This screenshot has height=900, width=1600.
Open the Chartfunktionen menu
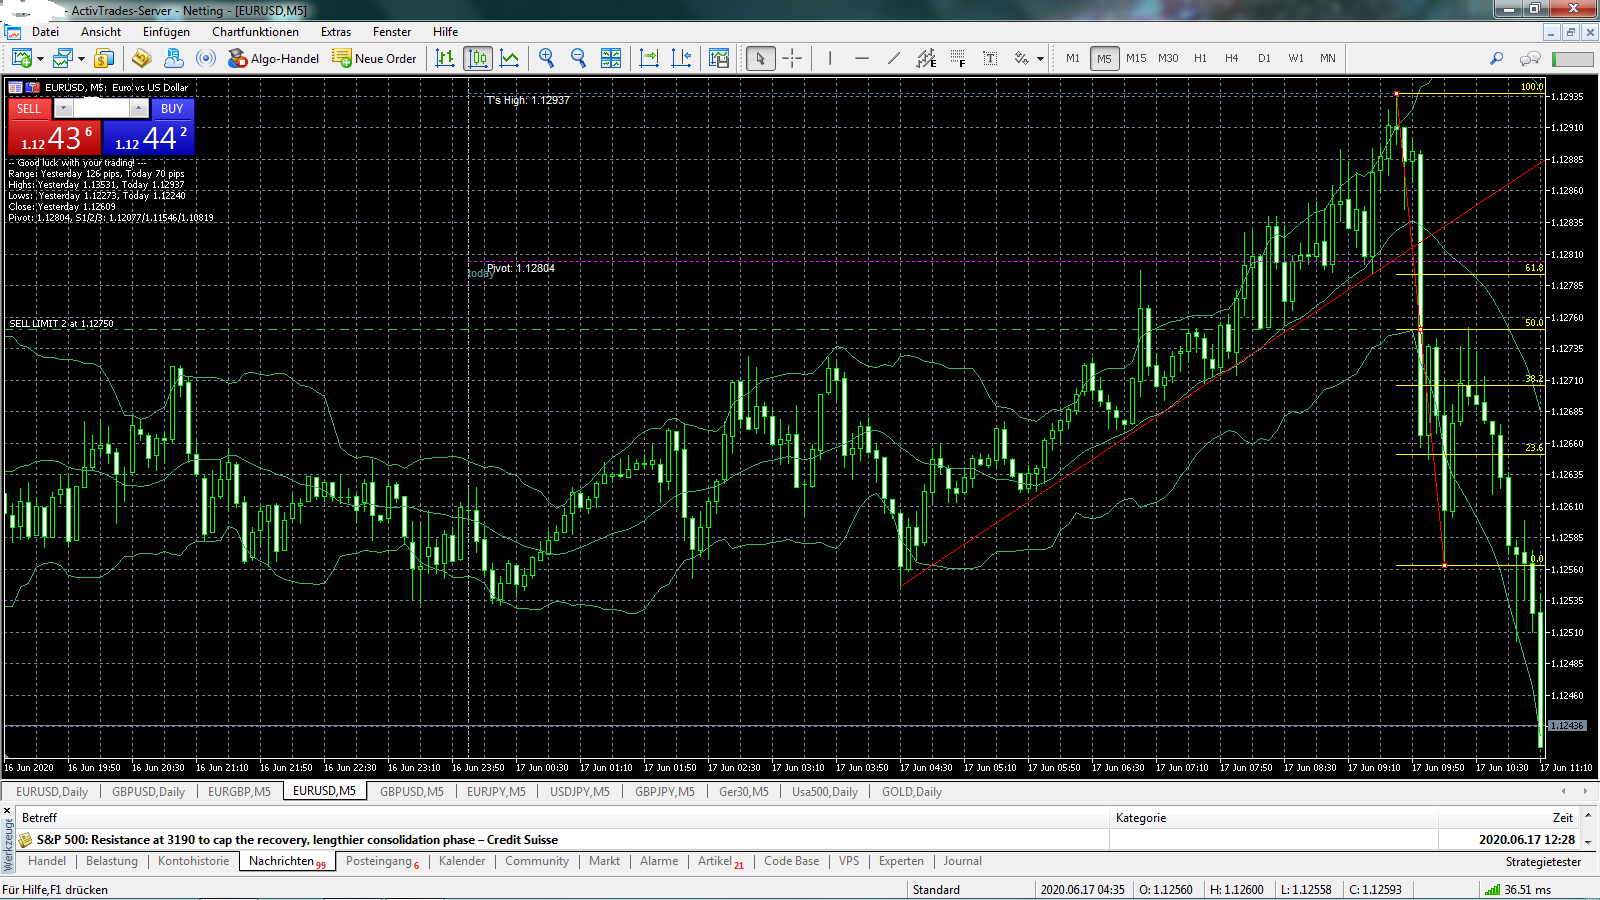coord(255,32)
